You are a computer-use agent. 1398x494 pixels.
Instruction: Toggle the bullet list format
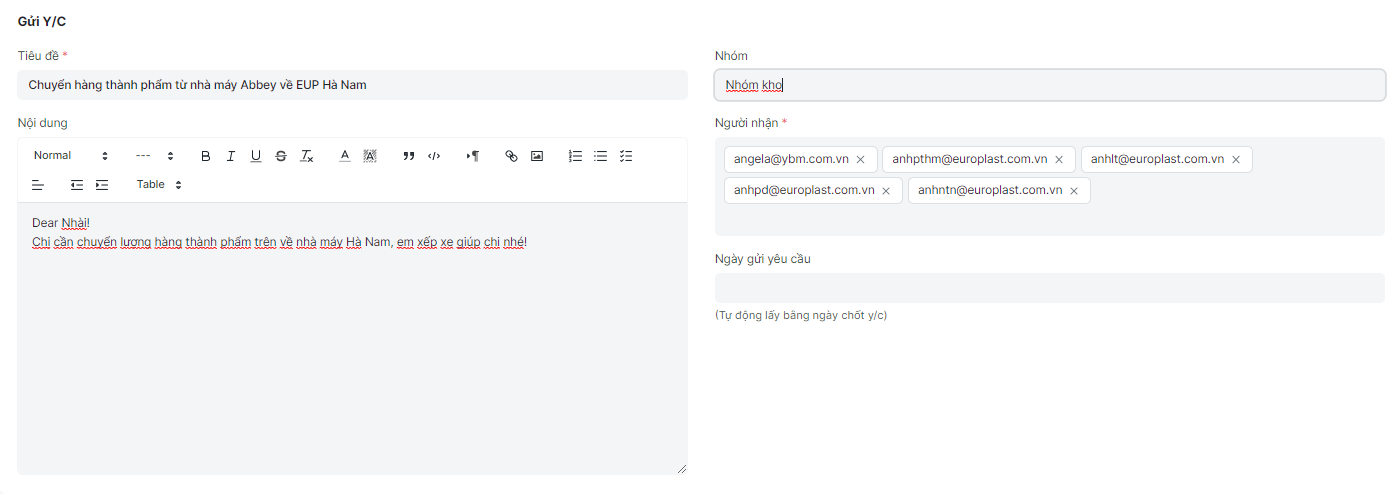pyautogui.click(x=601, y=156)
